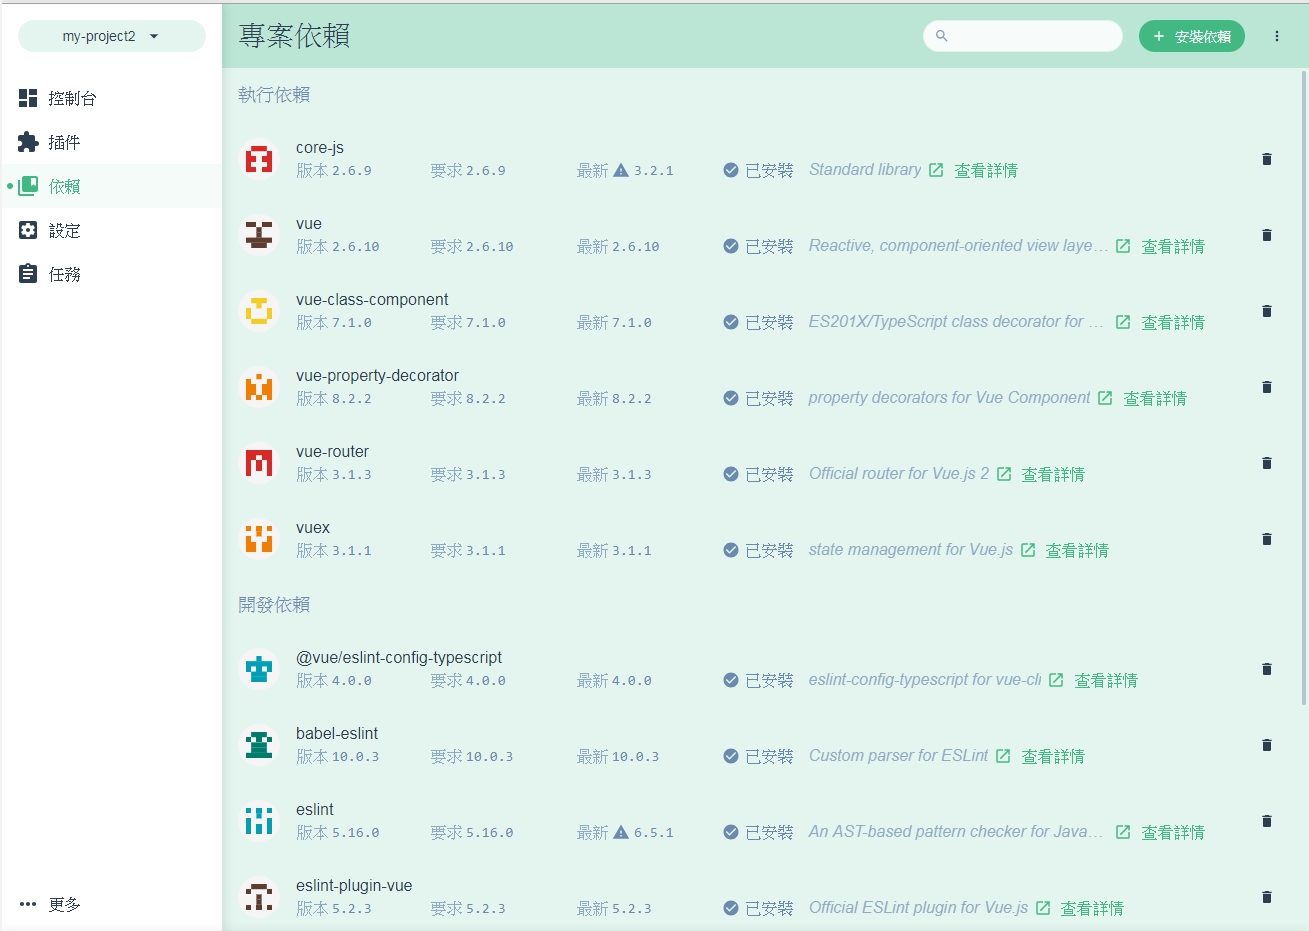View details 查看詳情 for eslint-plugin-vue

(x=1092, y=908)
